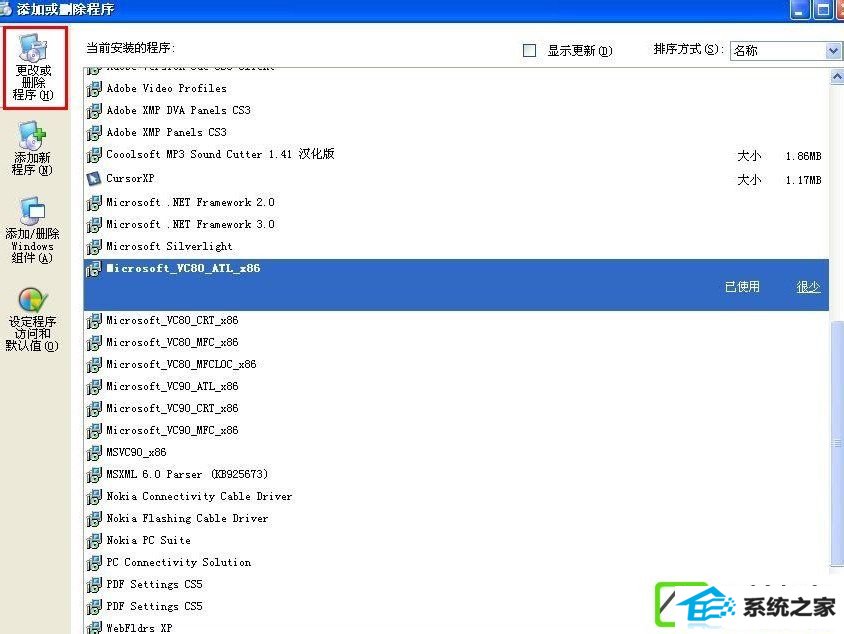Enable the 显示更新 checkbox
Image resolution: width=844 pixels, height=634 pixels.
tap(530, 51)
